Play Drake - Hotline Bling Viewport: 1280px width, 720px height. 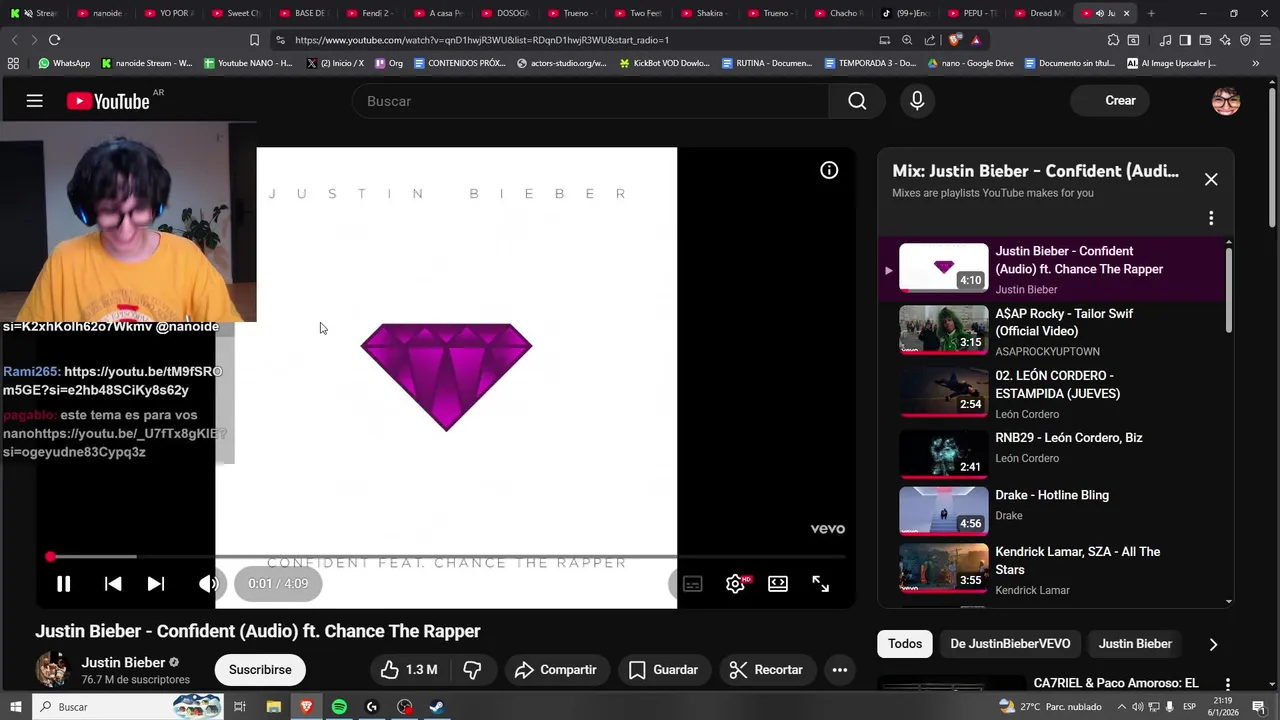pos(1052,512)
